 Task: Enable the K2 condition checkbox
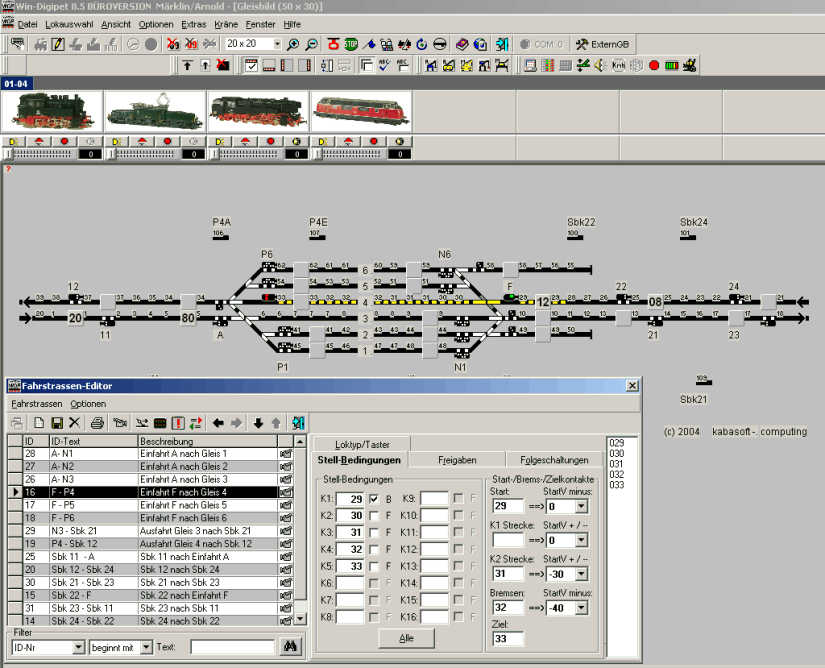[374, 515]
